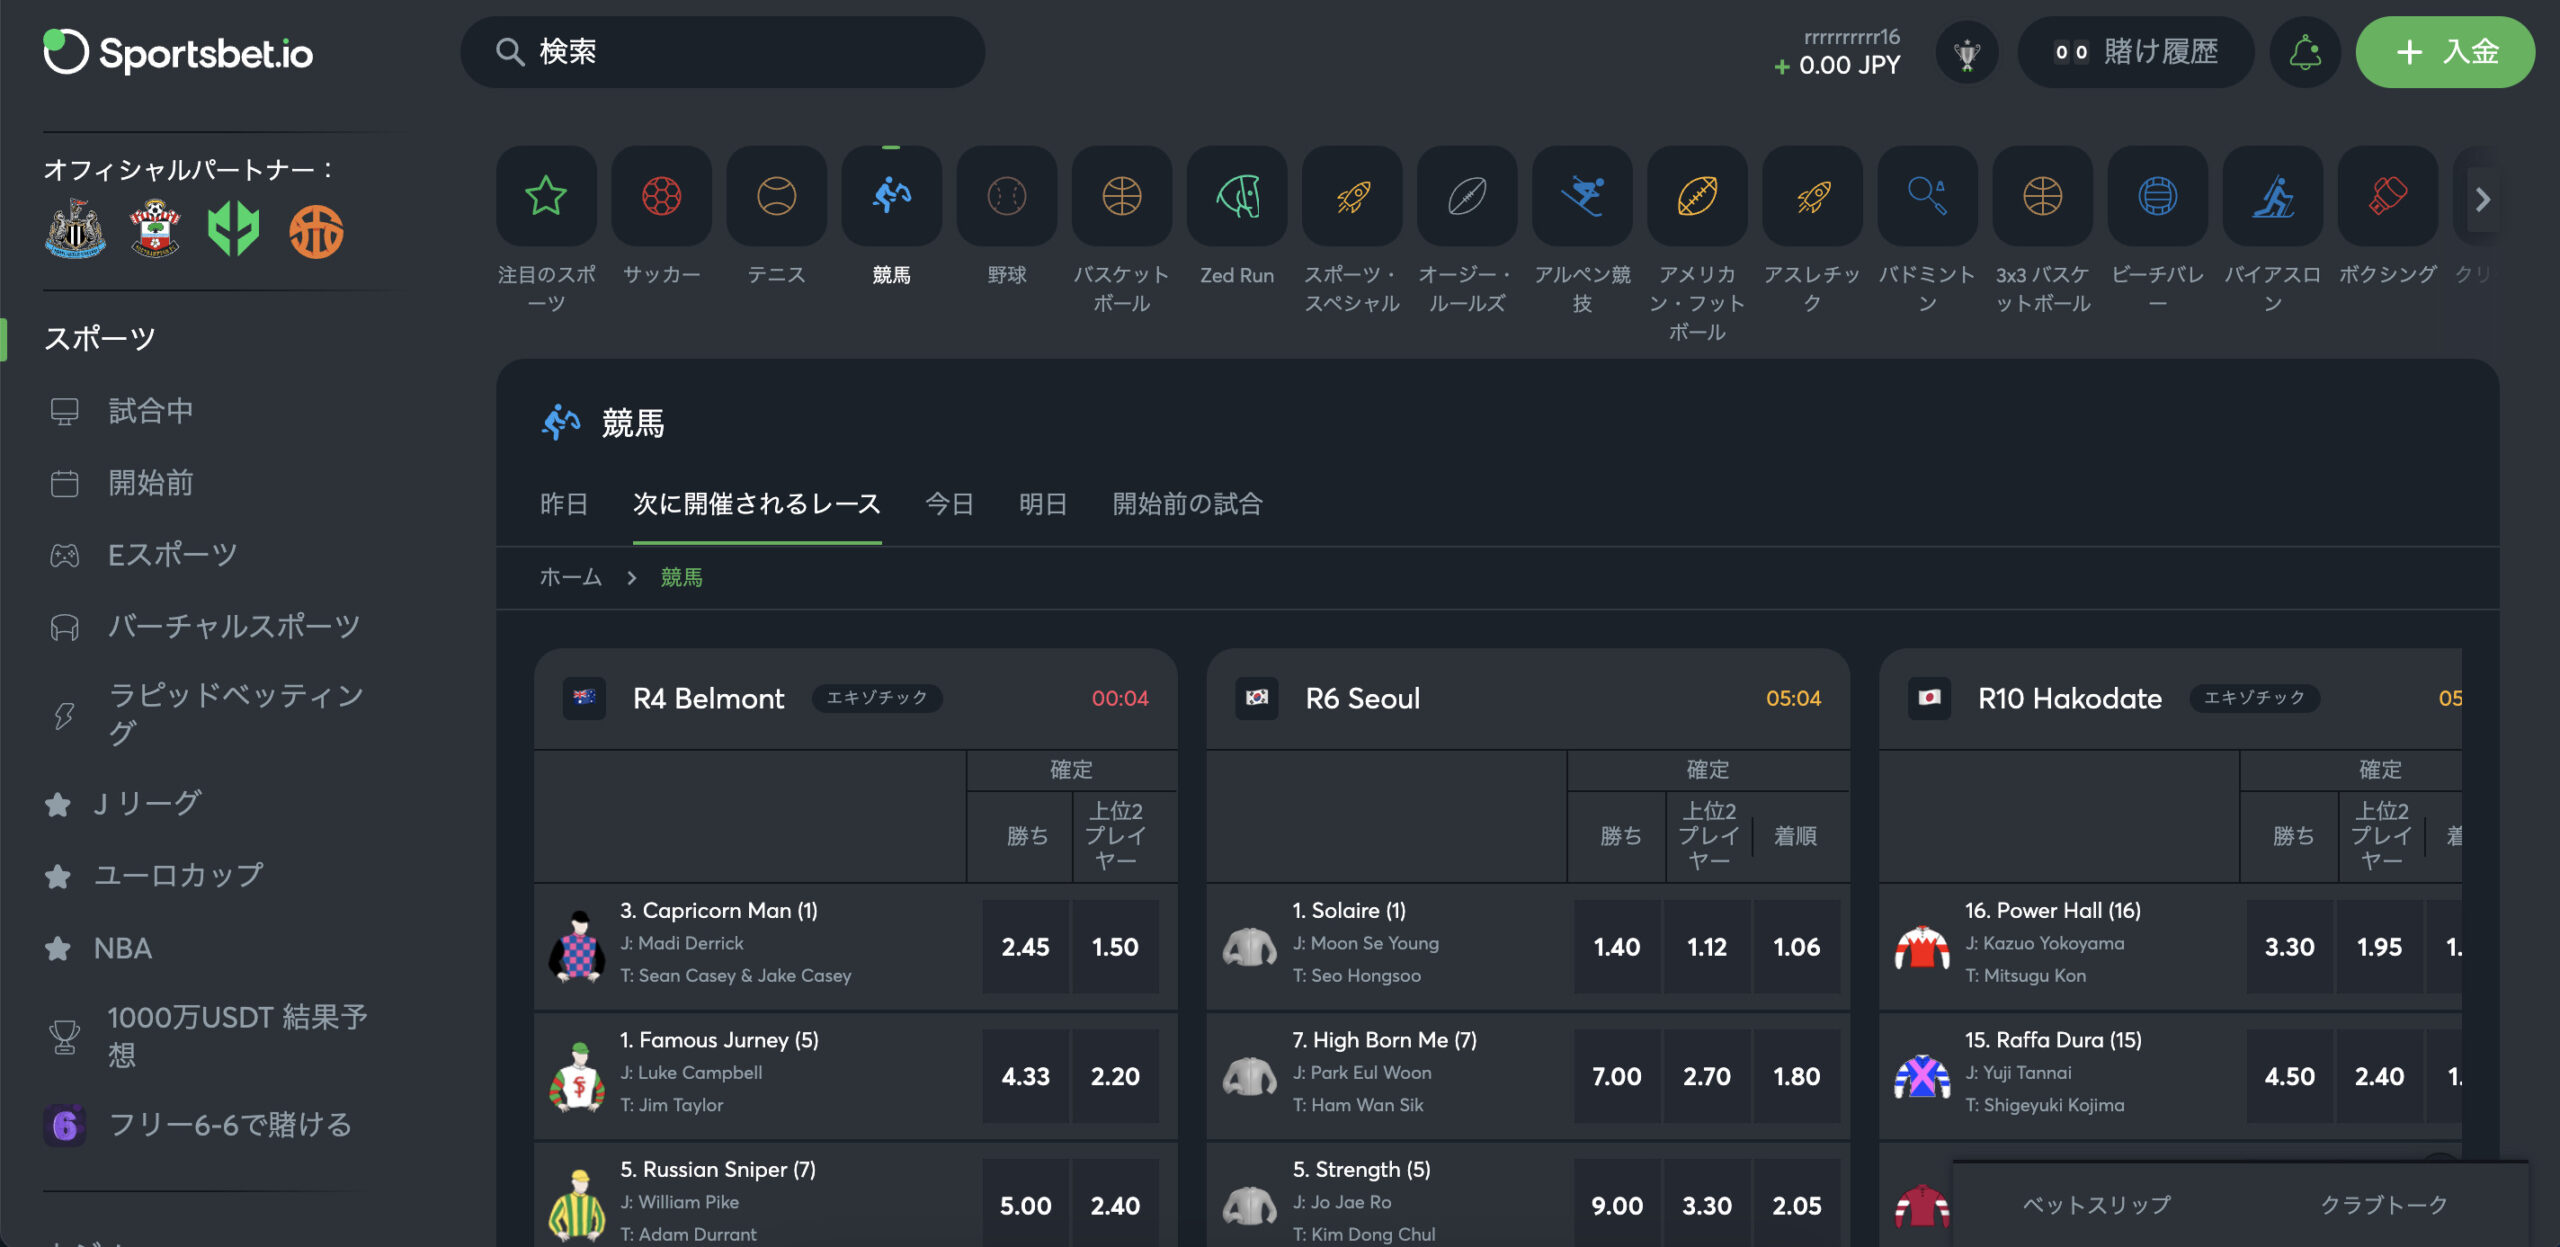The width and height of the screenshot is (2560, 1247).
Task: Click the search field
Action: 722,52
